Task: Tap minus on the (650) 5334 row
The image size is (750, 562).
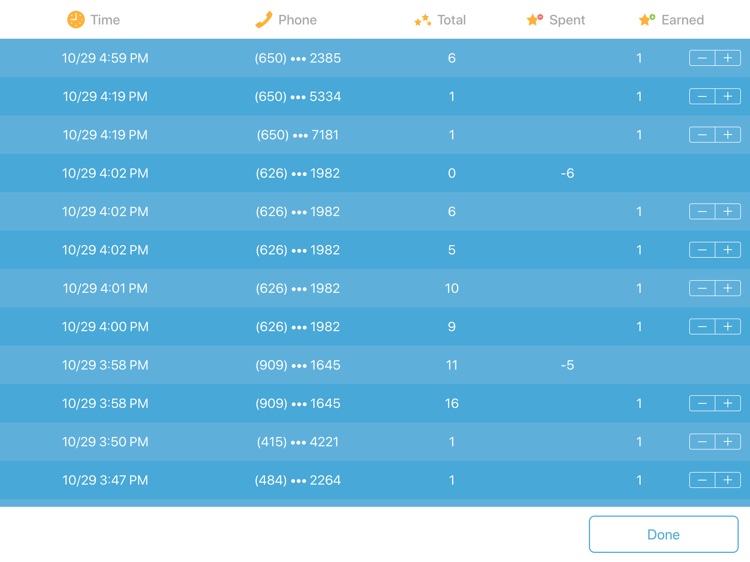Action: pos(702,96)
